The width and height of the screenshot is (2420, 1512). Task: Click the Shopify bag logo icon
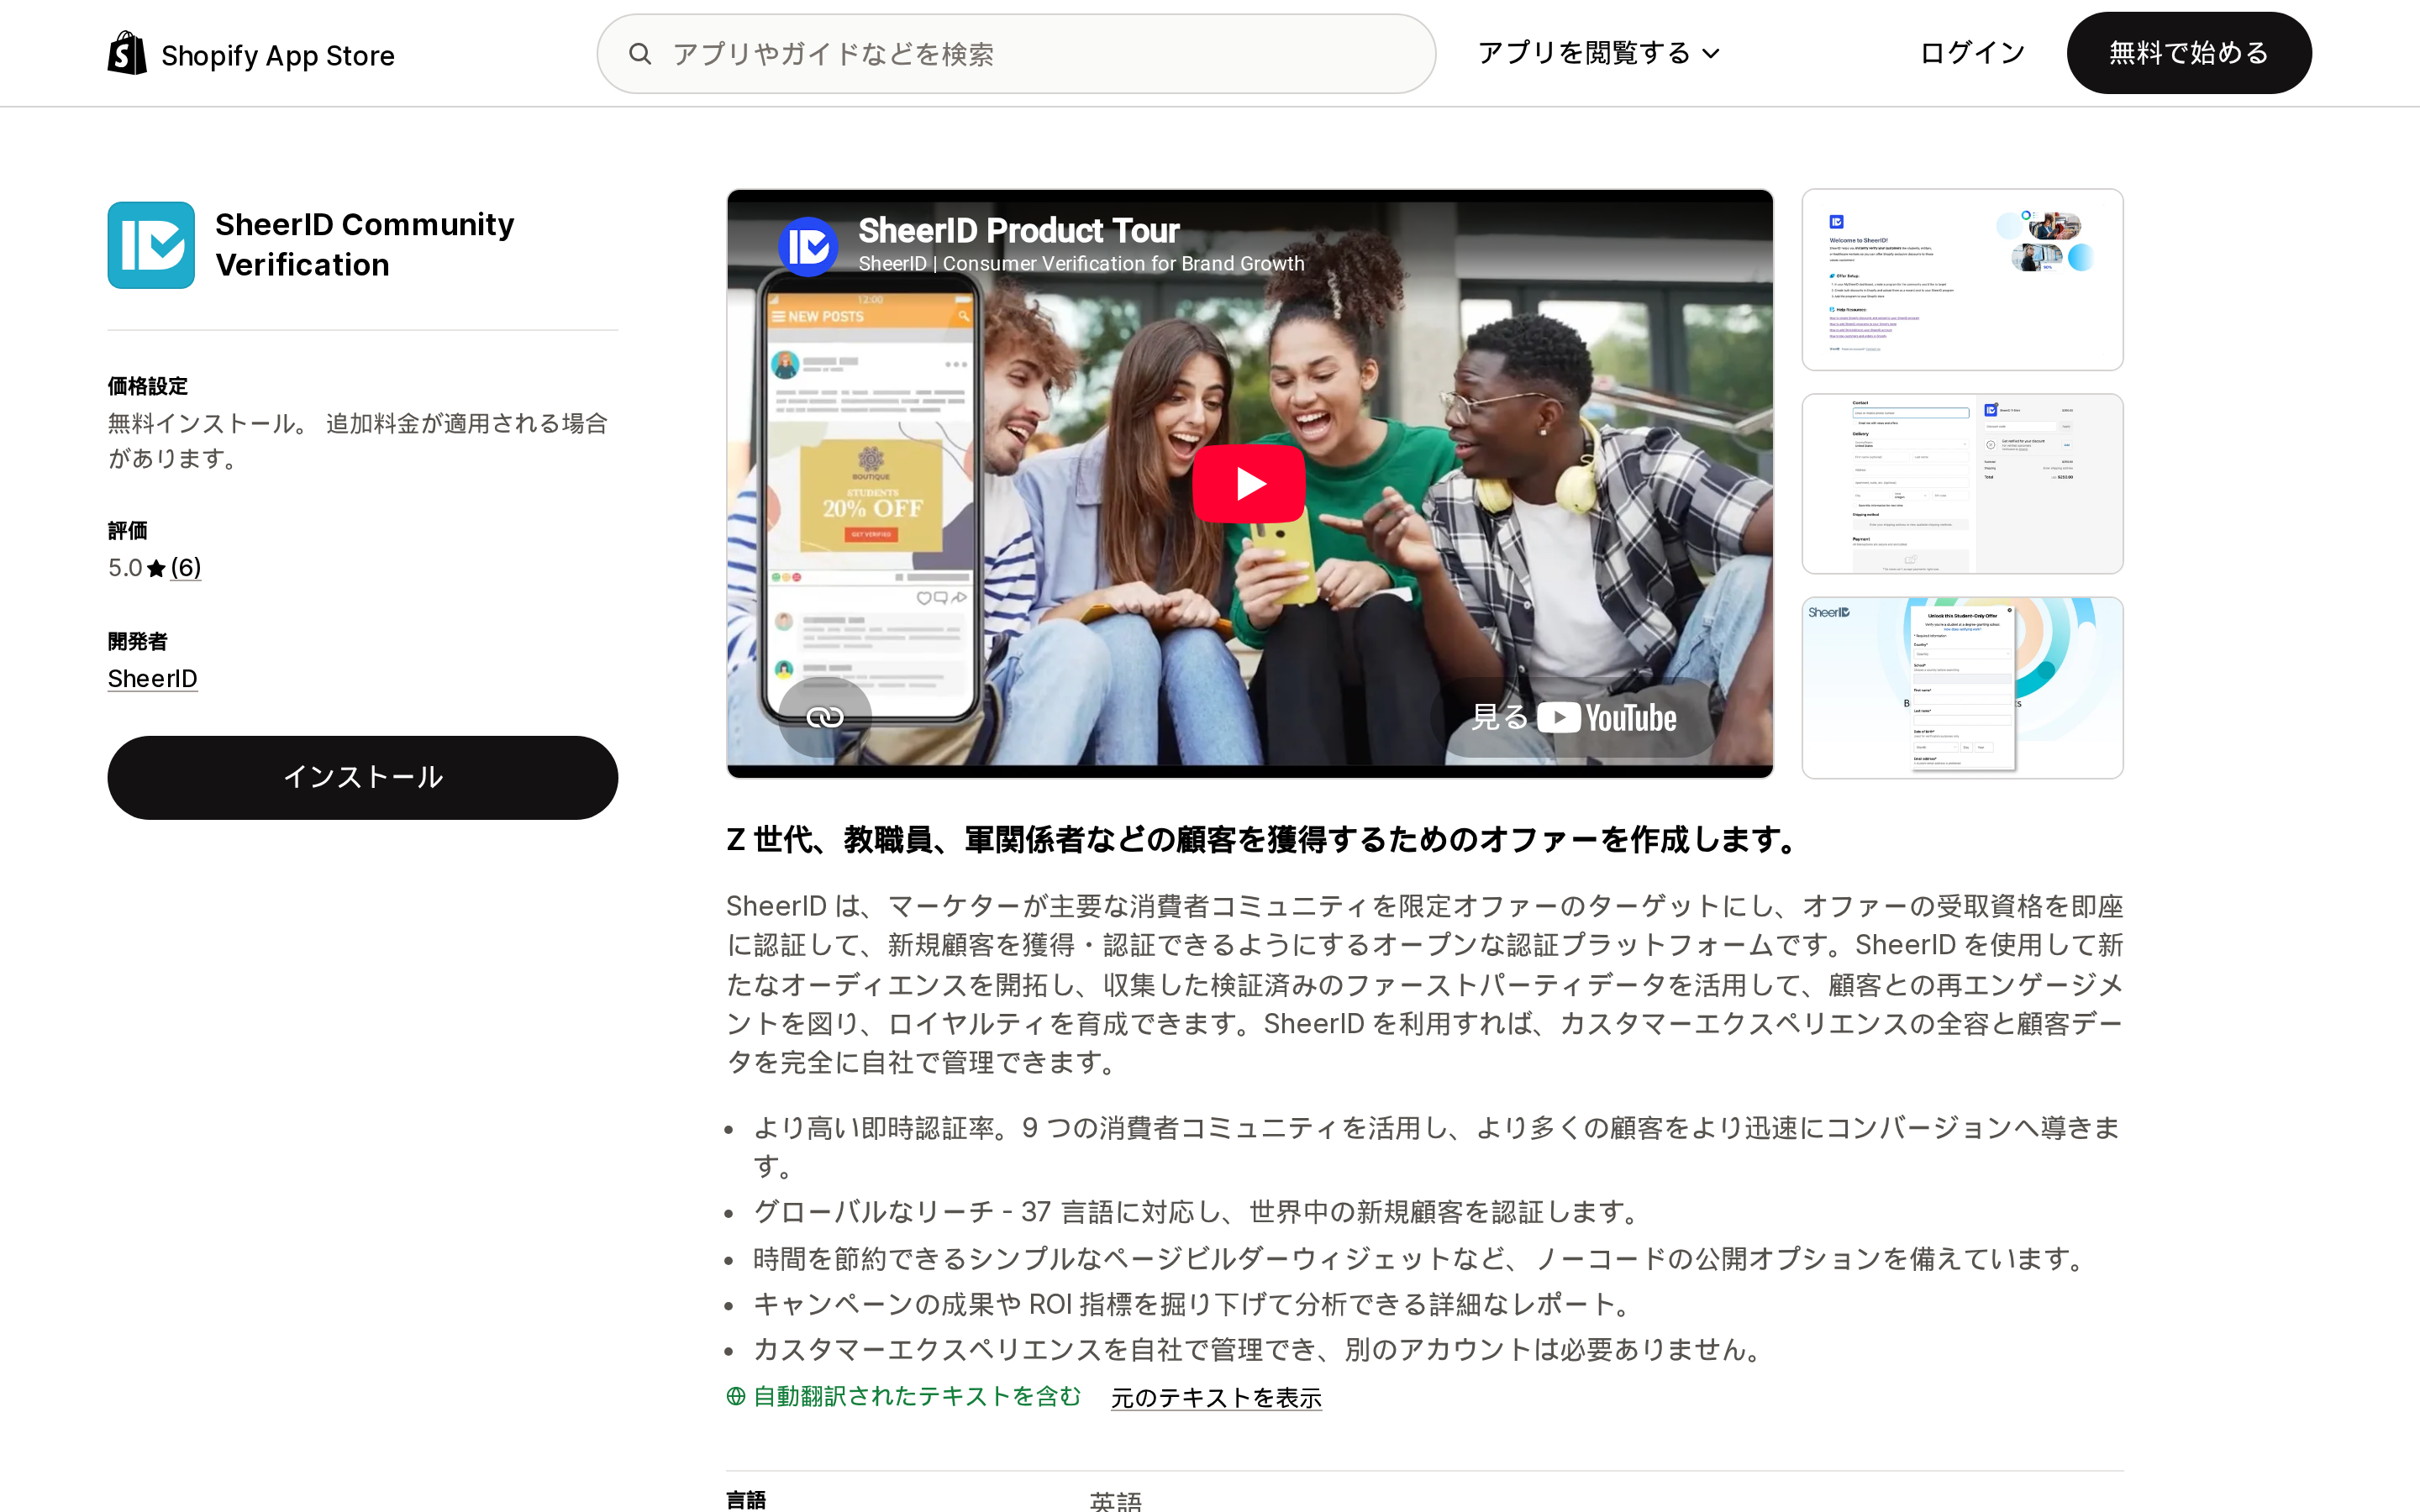point(127,53)
